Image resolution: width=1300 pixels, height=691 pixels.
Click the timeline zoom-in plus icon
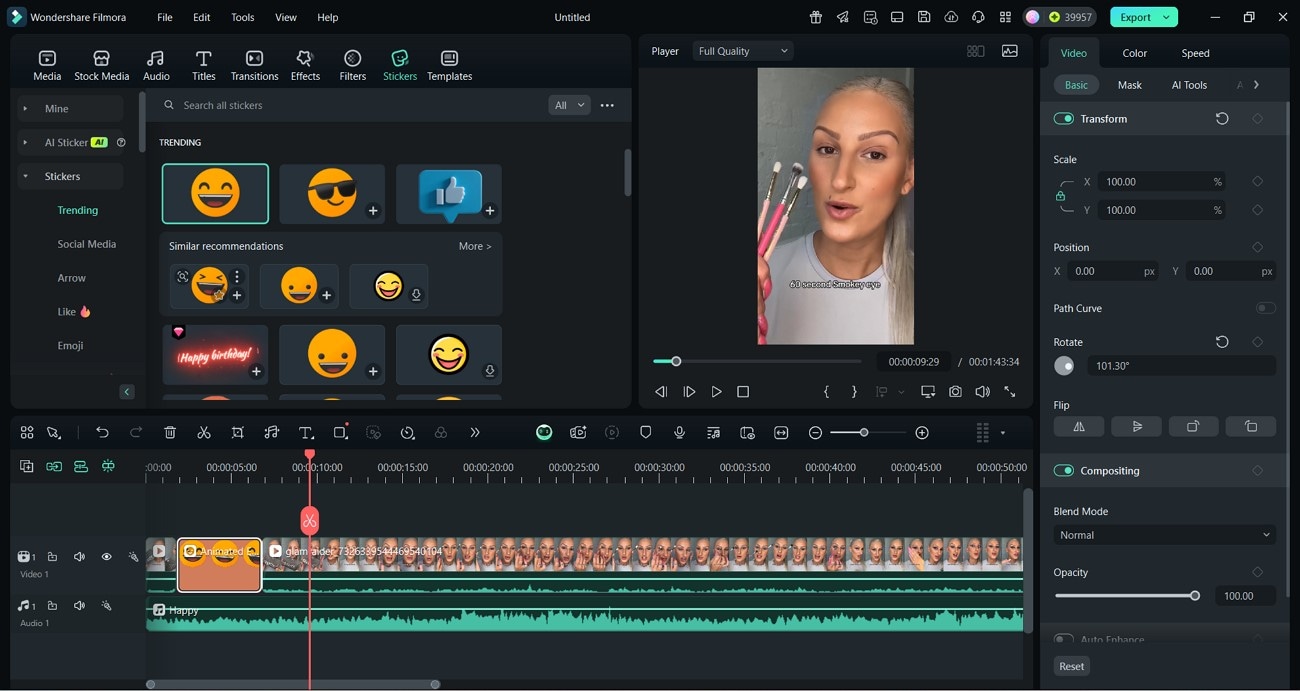click(922, 433)
